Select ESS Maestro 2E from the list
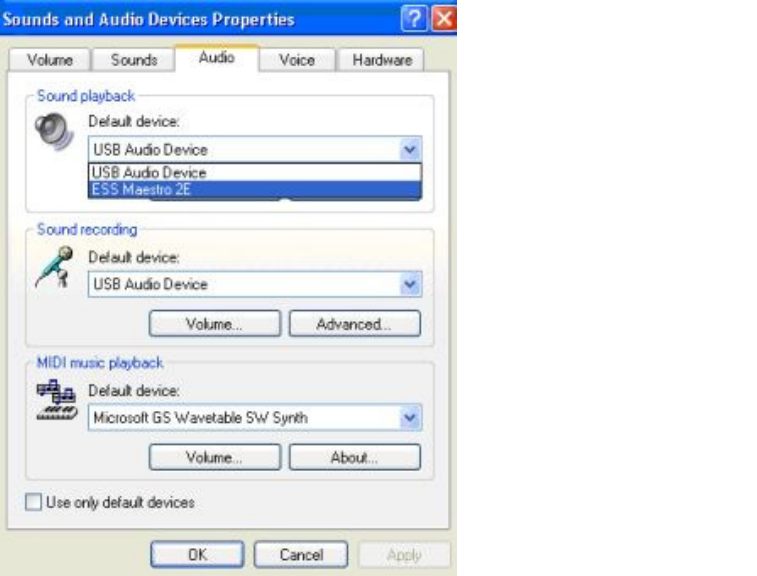The height and width of the screenshot is (576, 757). point(255,189)
